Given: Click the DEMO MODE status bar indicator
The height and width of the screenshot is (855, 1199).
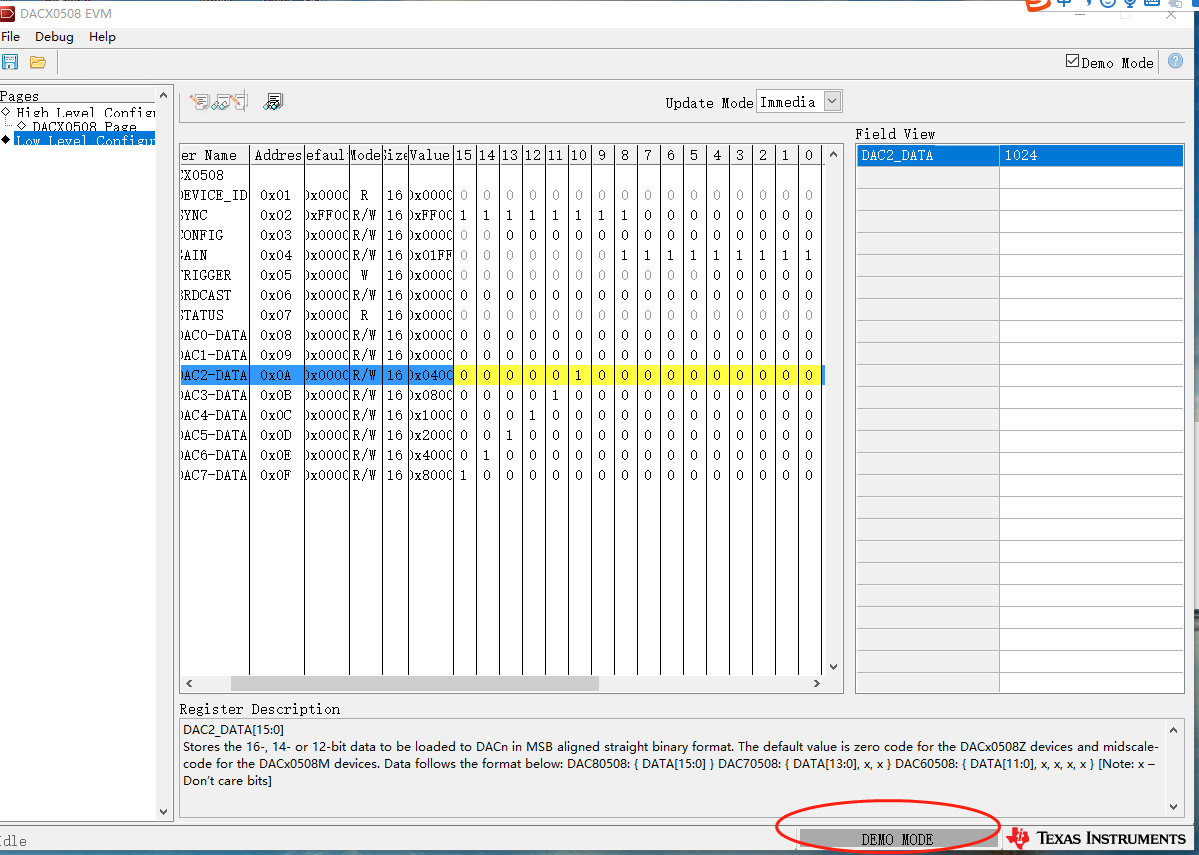Looking at the screenshot, I should [897, 840].
